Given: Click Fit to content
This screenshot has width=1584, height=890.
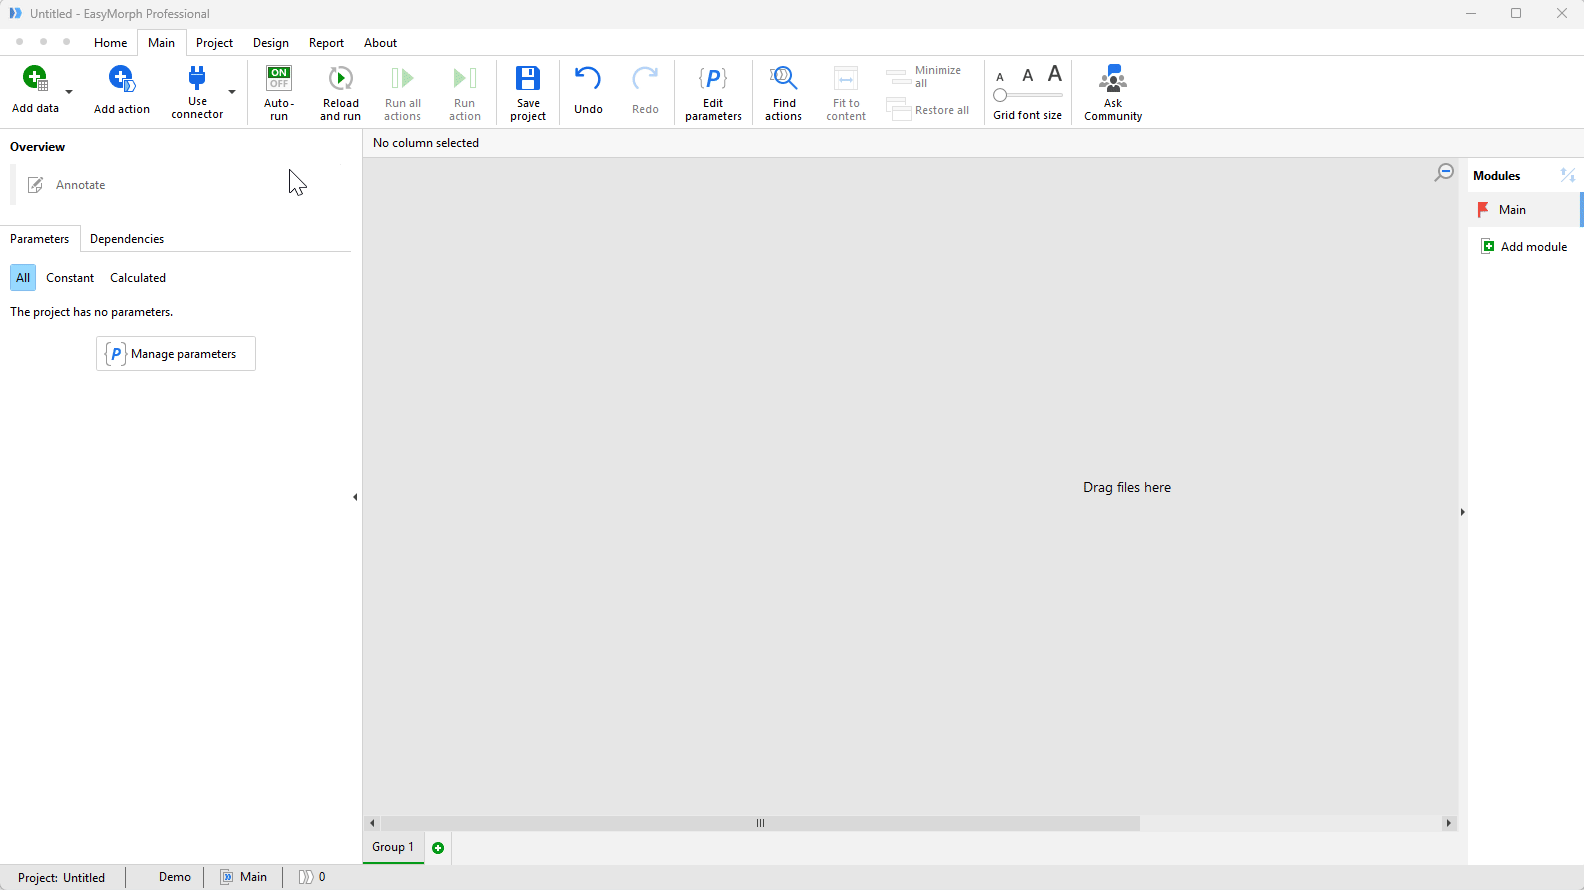Looking at the screenshot, I should tap(846, 92).
